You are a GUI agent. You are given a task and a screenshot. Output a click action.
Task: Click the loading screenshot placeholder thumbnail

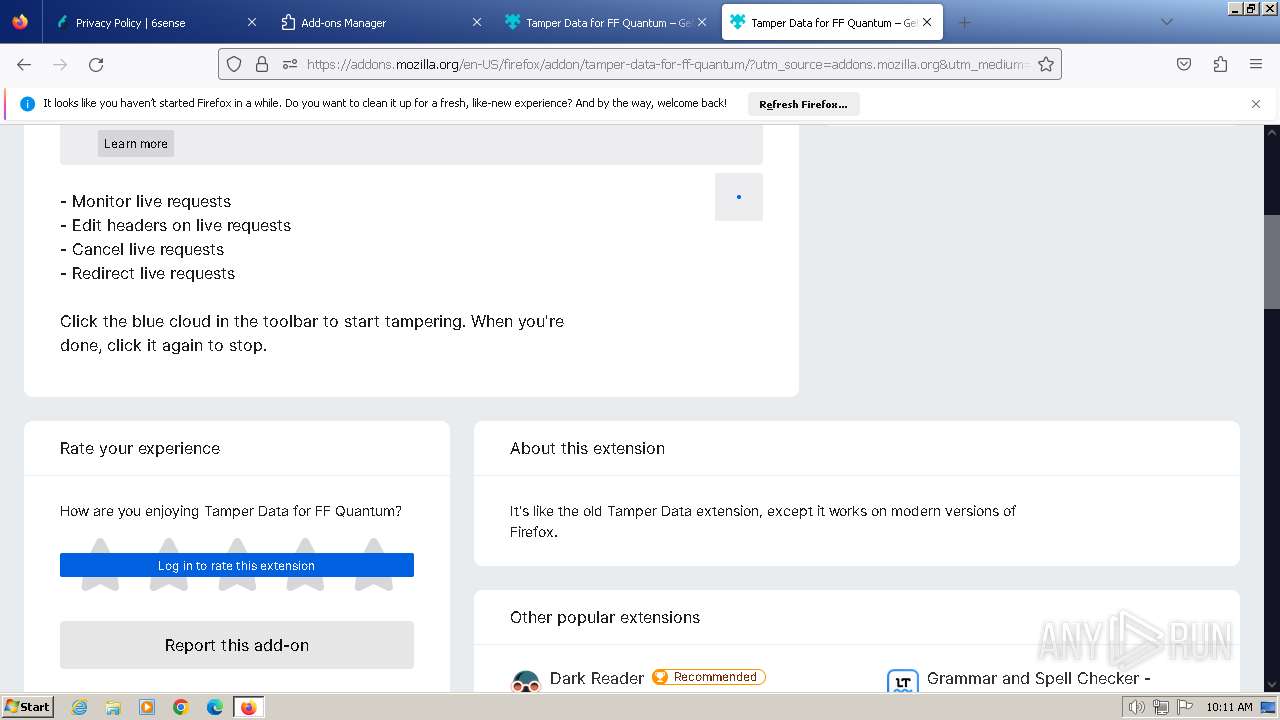739,197
